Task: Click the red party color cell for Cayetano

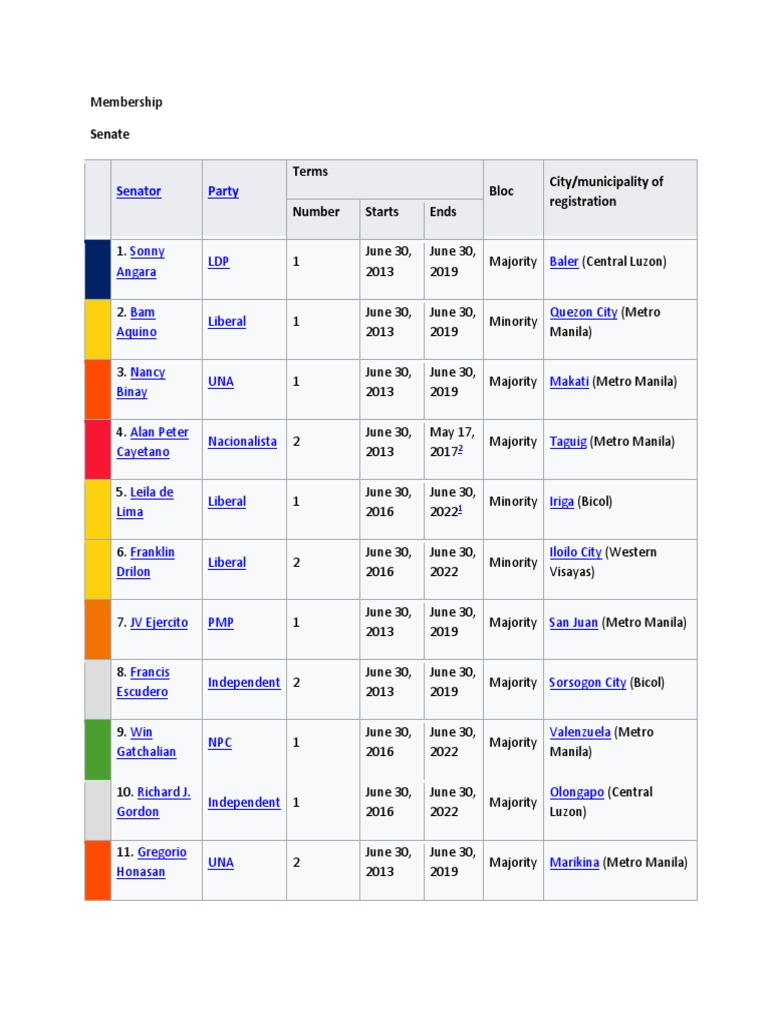Action: (x=97, y=449)
